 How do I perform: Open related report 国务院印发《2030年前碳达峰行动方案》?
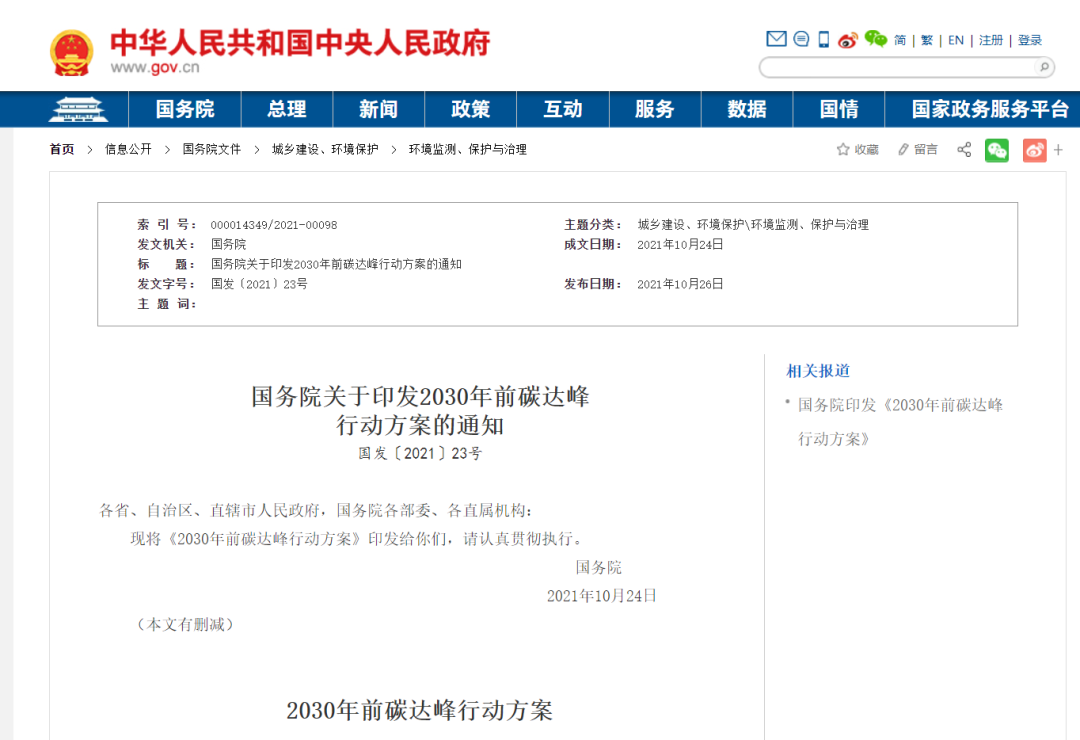[x=900, y=422]
